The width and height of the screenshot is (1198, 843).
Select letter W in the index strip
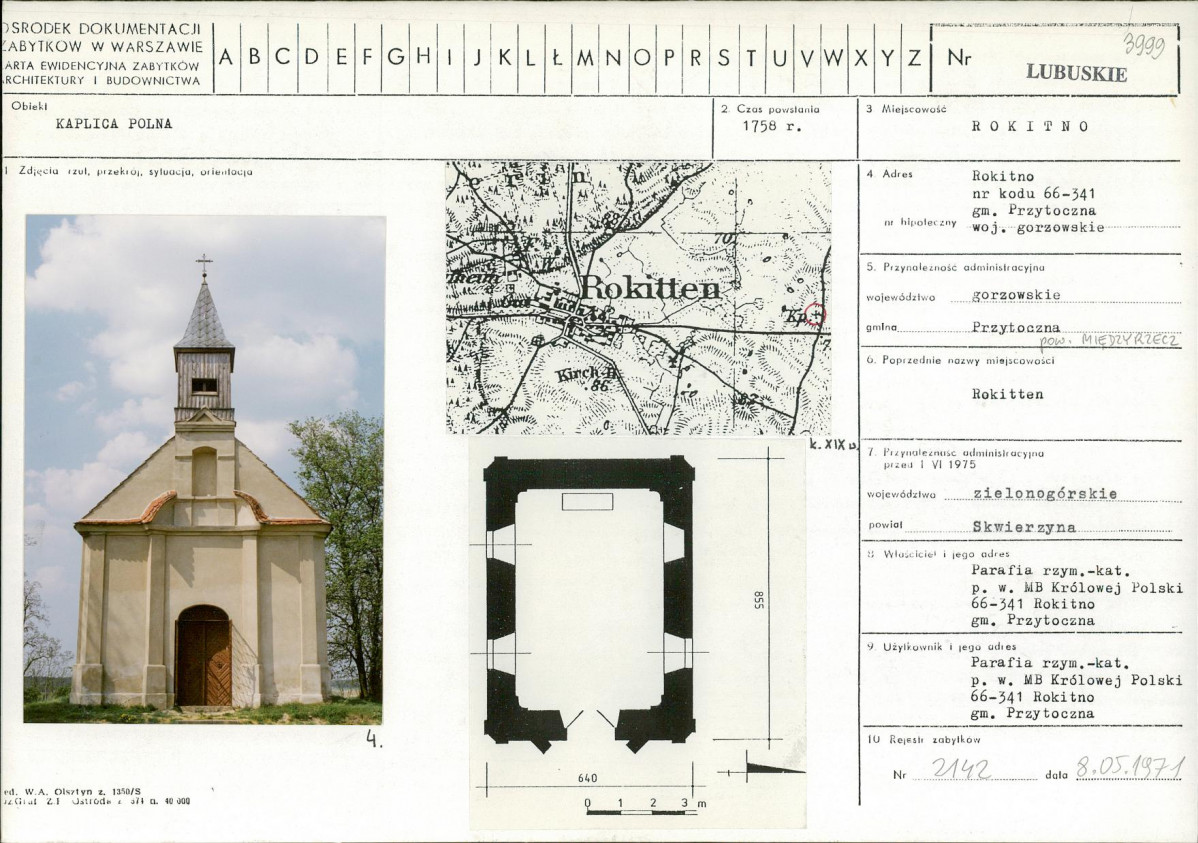tap(834, 57)
